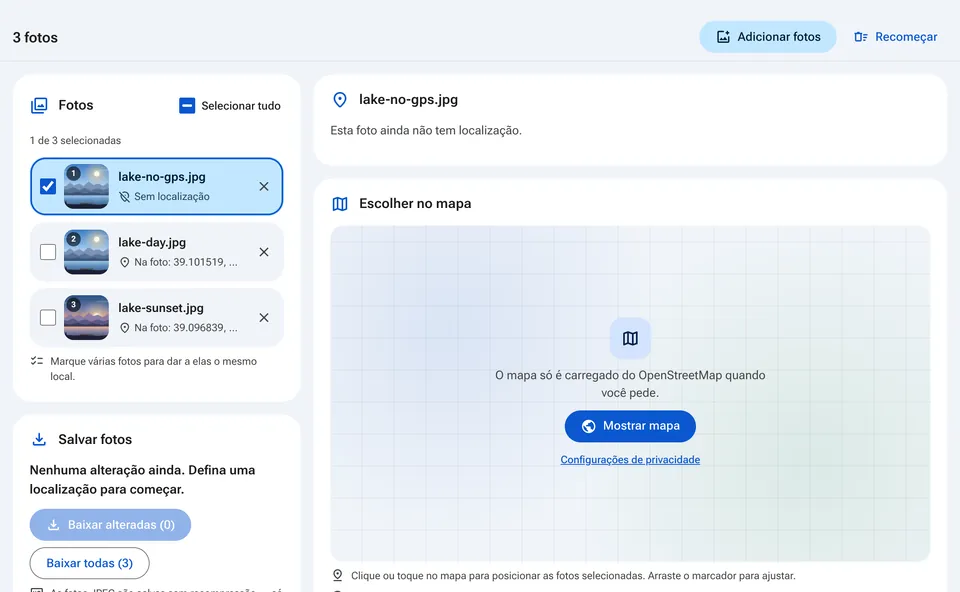
Task: Click the Baixar todas (3) button
Action: 89,563
